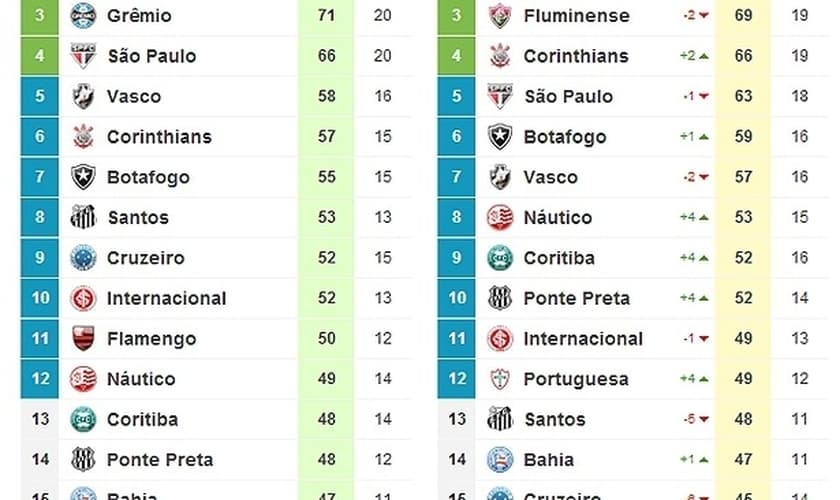
Task: Click the Grêmio club crest
Action: click(x=83, y=16)
